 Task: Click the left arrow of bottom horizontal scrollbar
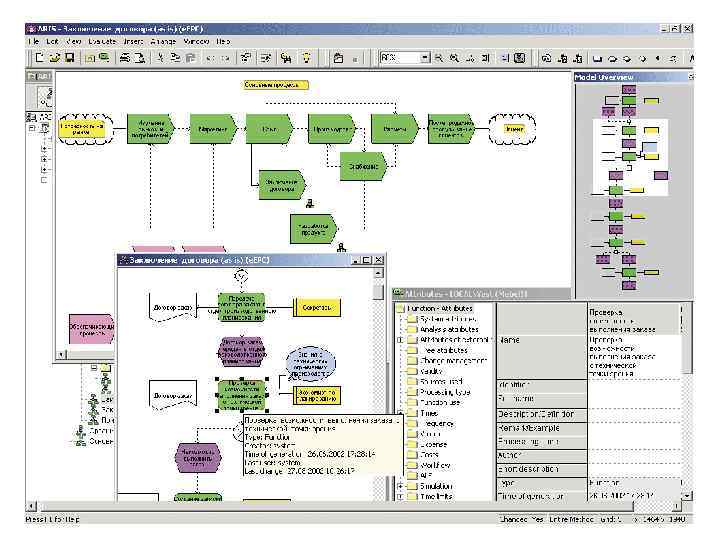(31, 506)
